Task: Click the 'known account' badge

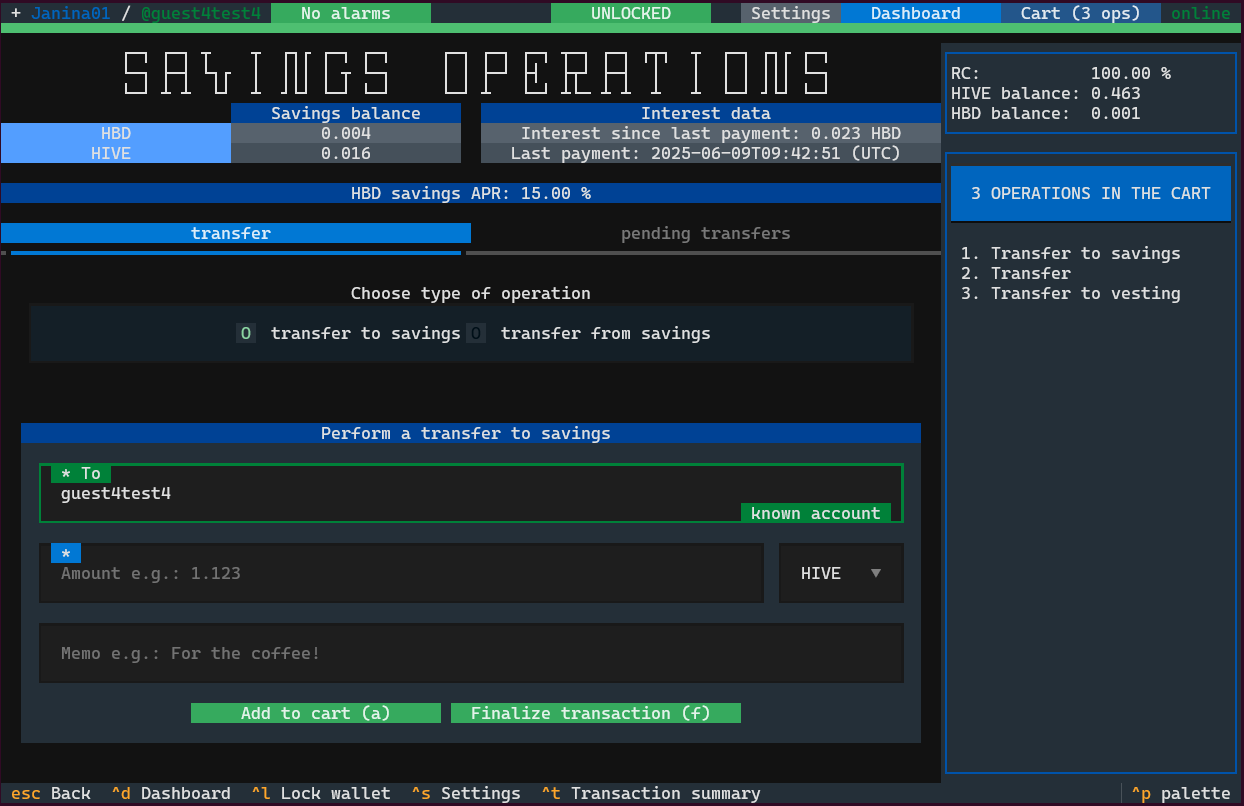Action: point(816,513)
